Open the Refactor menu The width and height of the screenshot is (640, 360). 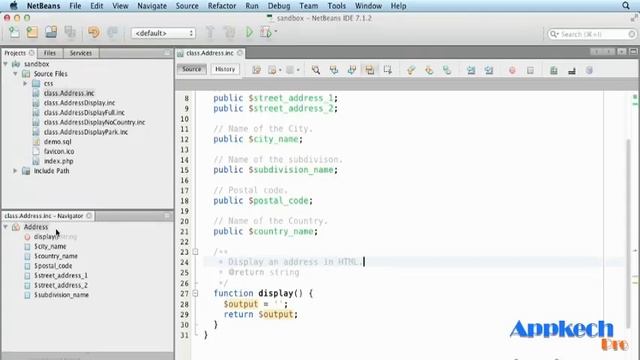click(222, 6)
